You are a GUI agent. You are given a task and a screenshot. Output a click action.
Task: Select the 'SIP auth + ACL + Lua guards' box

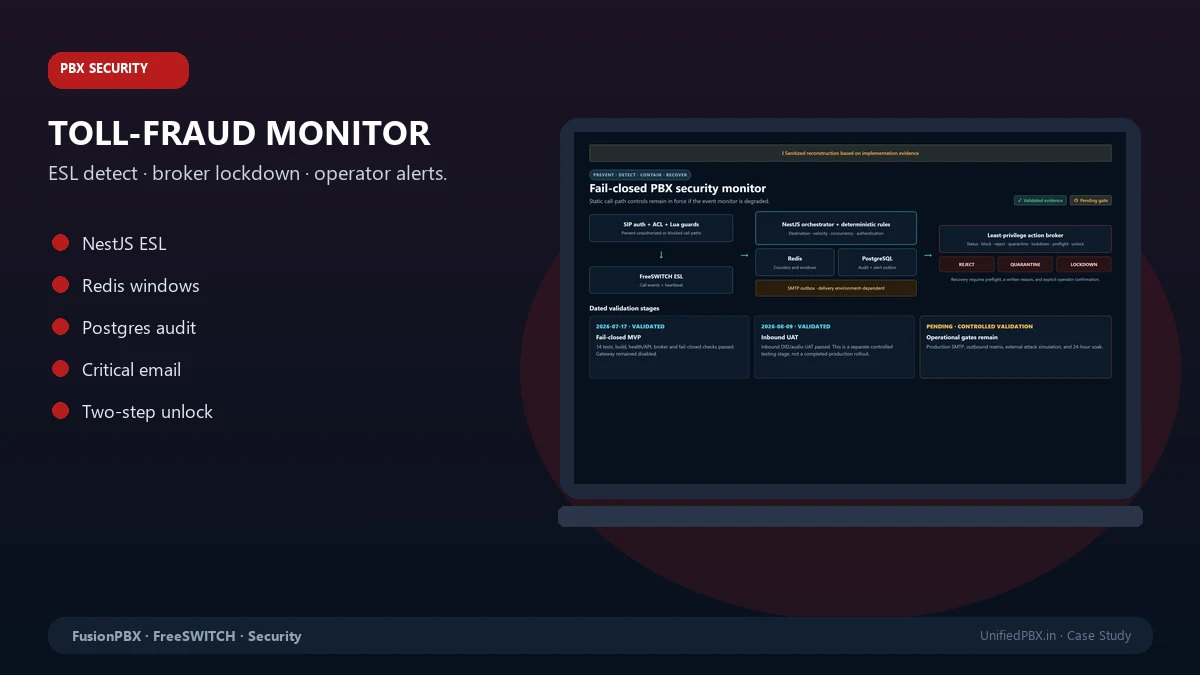[661, 227]
